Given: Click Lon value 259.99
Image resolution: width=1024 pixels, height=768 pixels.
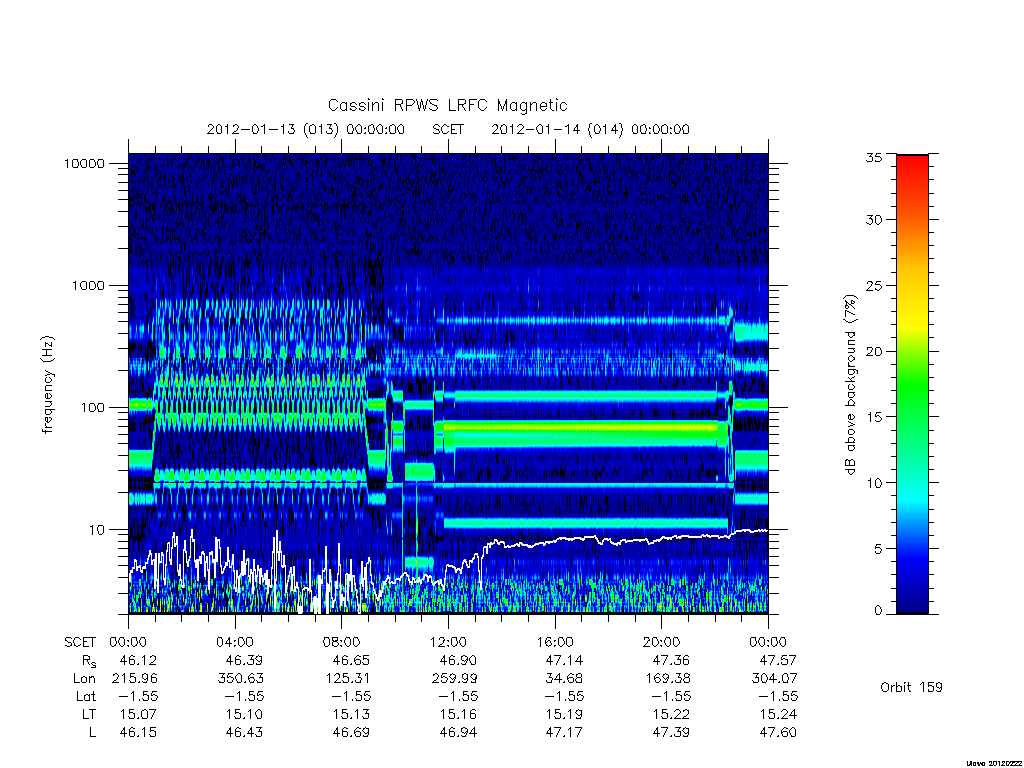Looking at the screenshot, I should pos(454,679).
